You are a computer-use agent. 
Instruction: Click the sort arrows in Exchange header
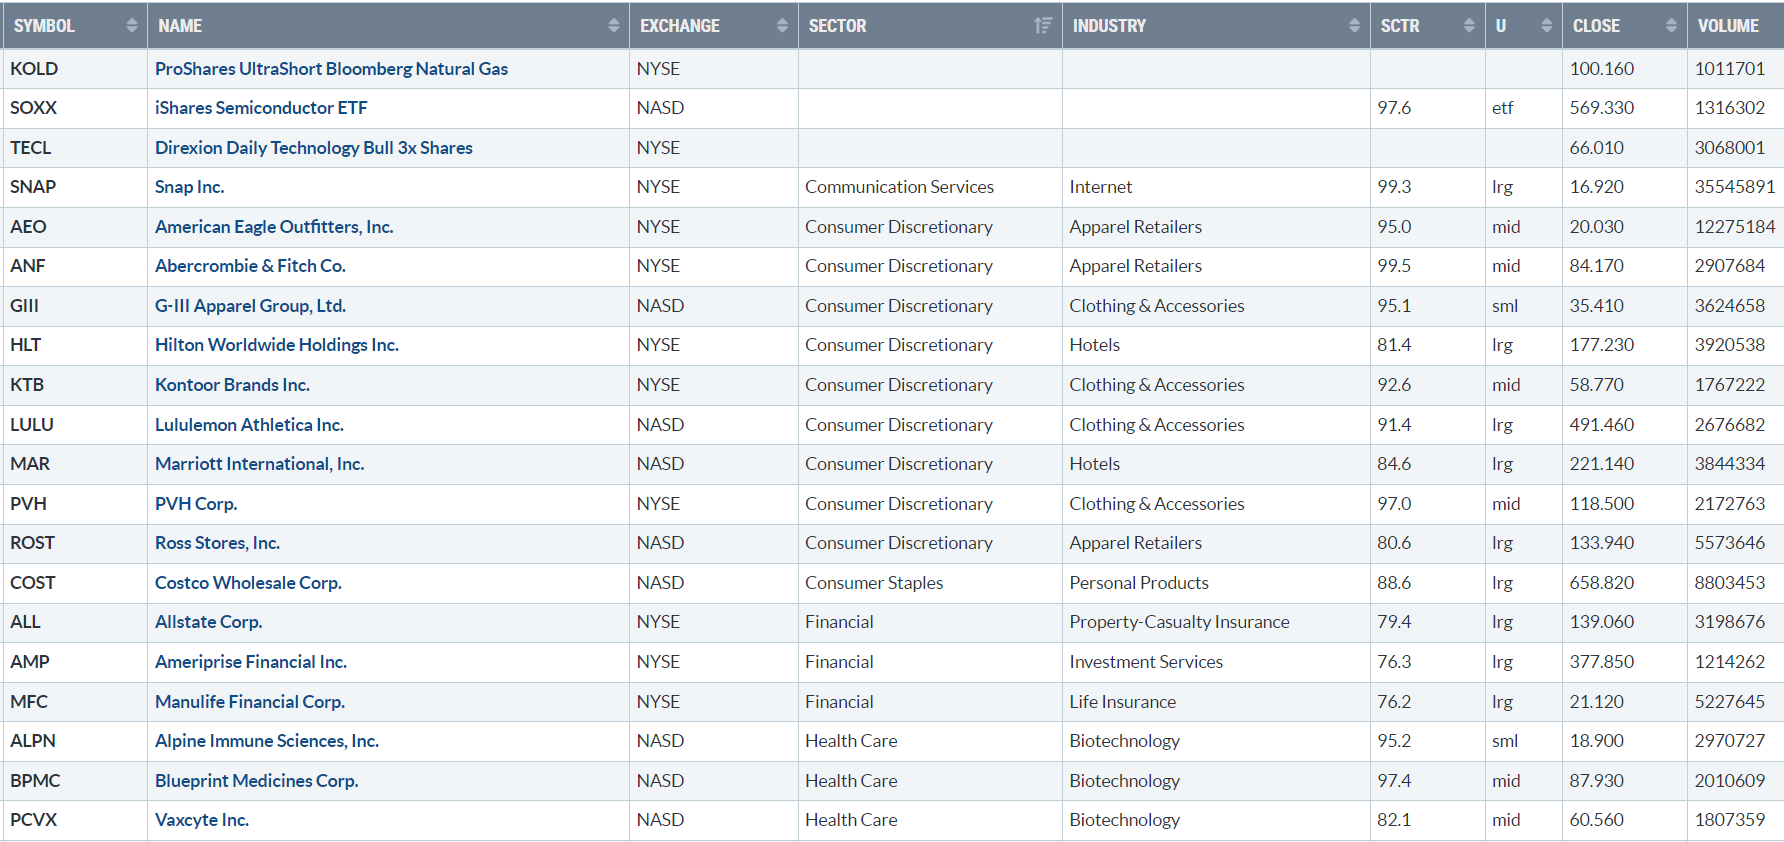(x=782, y=26)
